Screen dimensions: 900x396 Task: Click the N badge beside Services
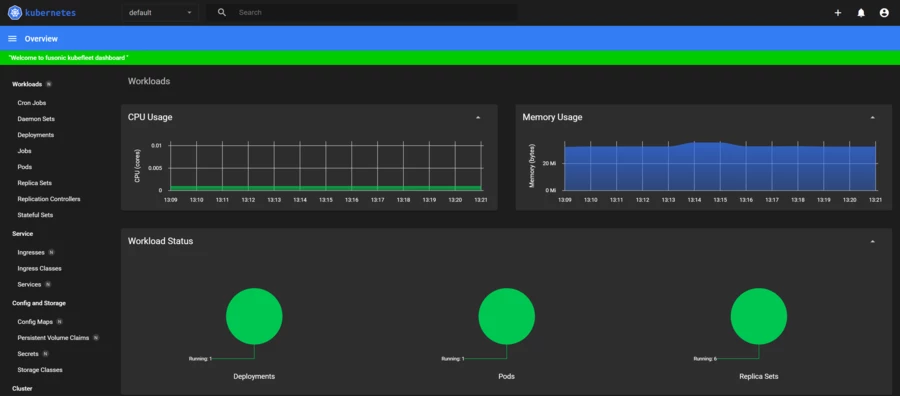[x=48, y=285]
